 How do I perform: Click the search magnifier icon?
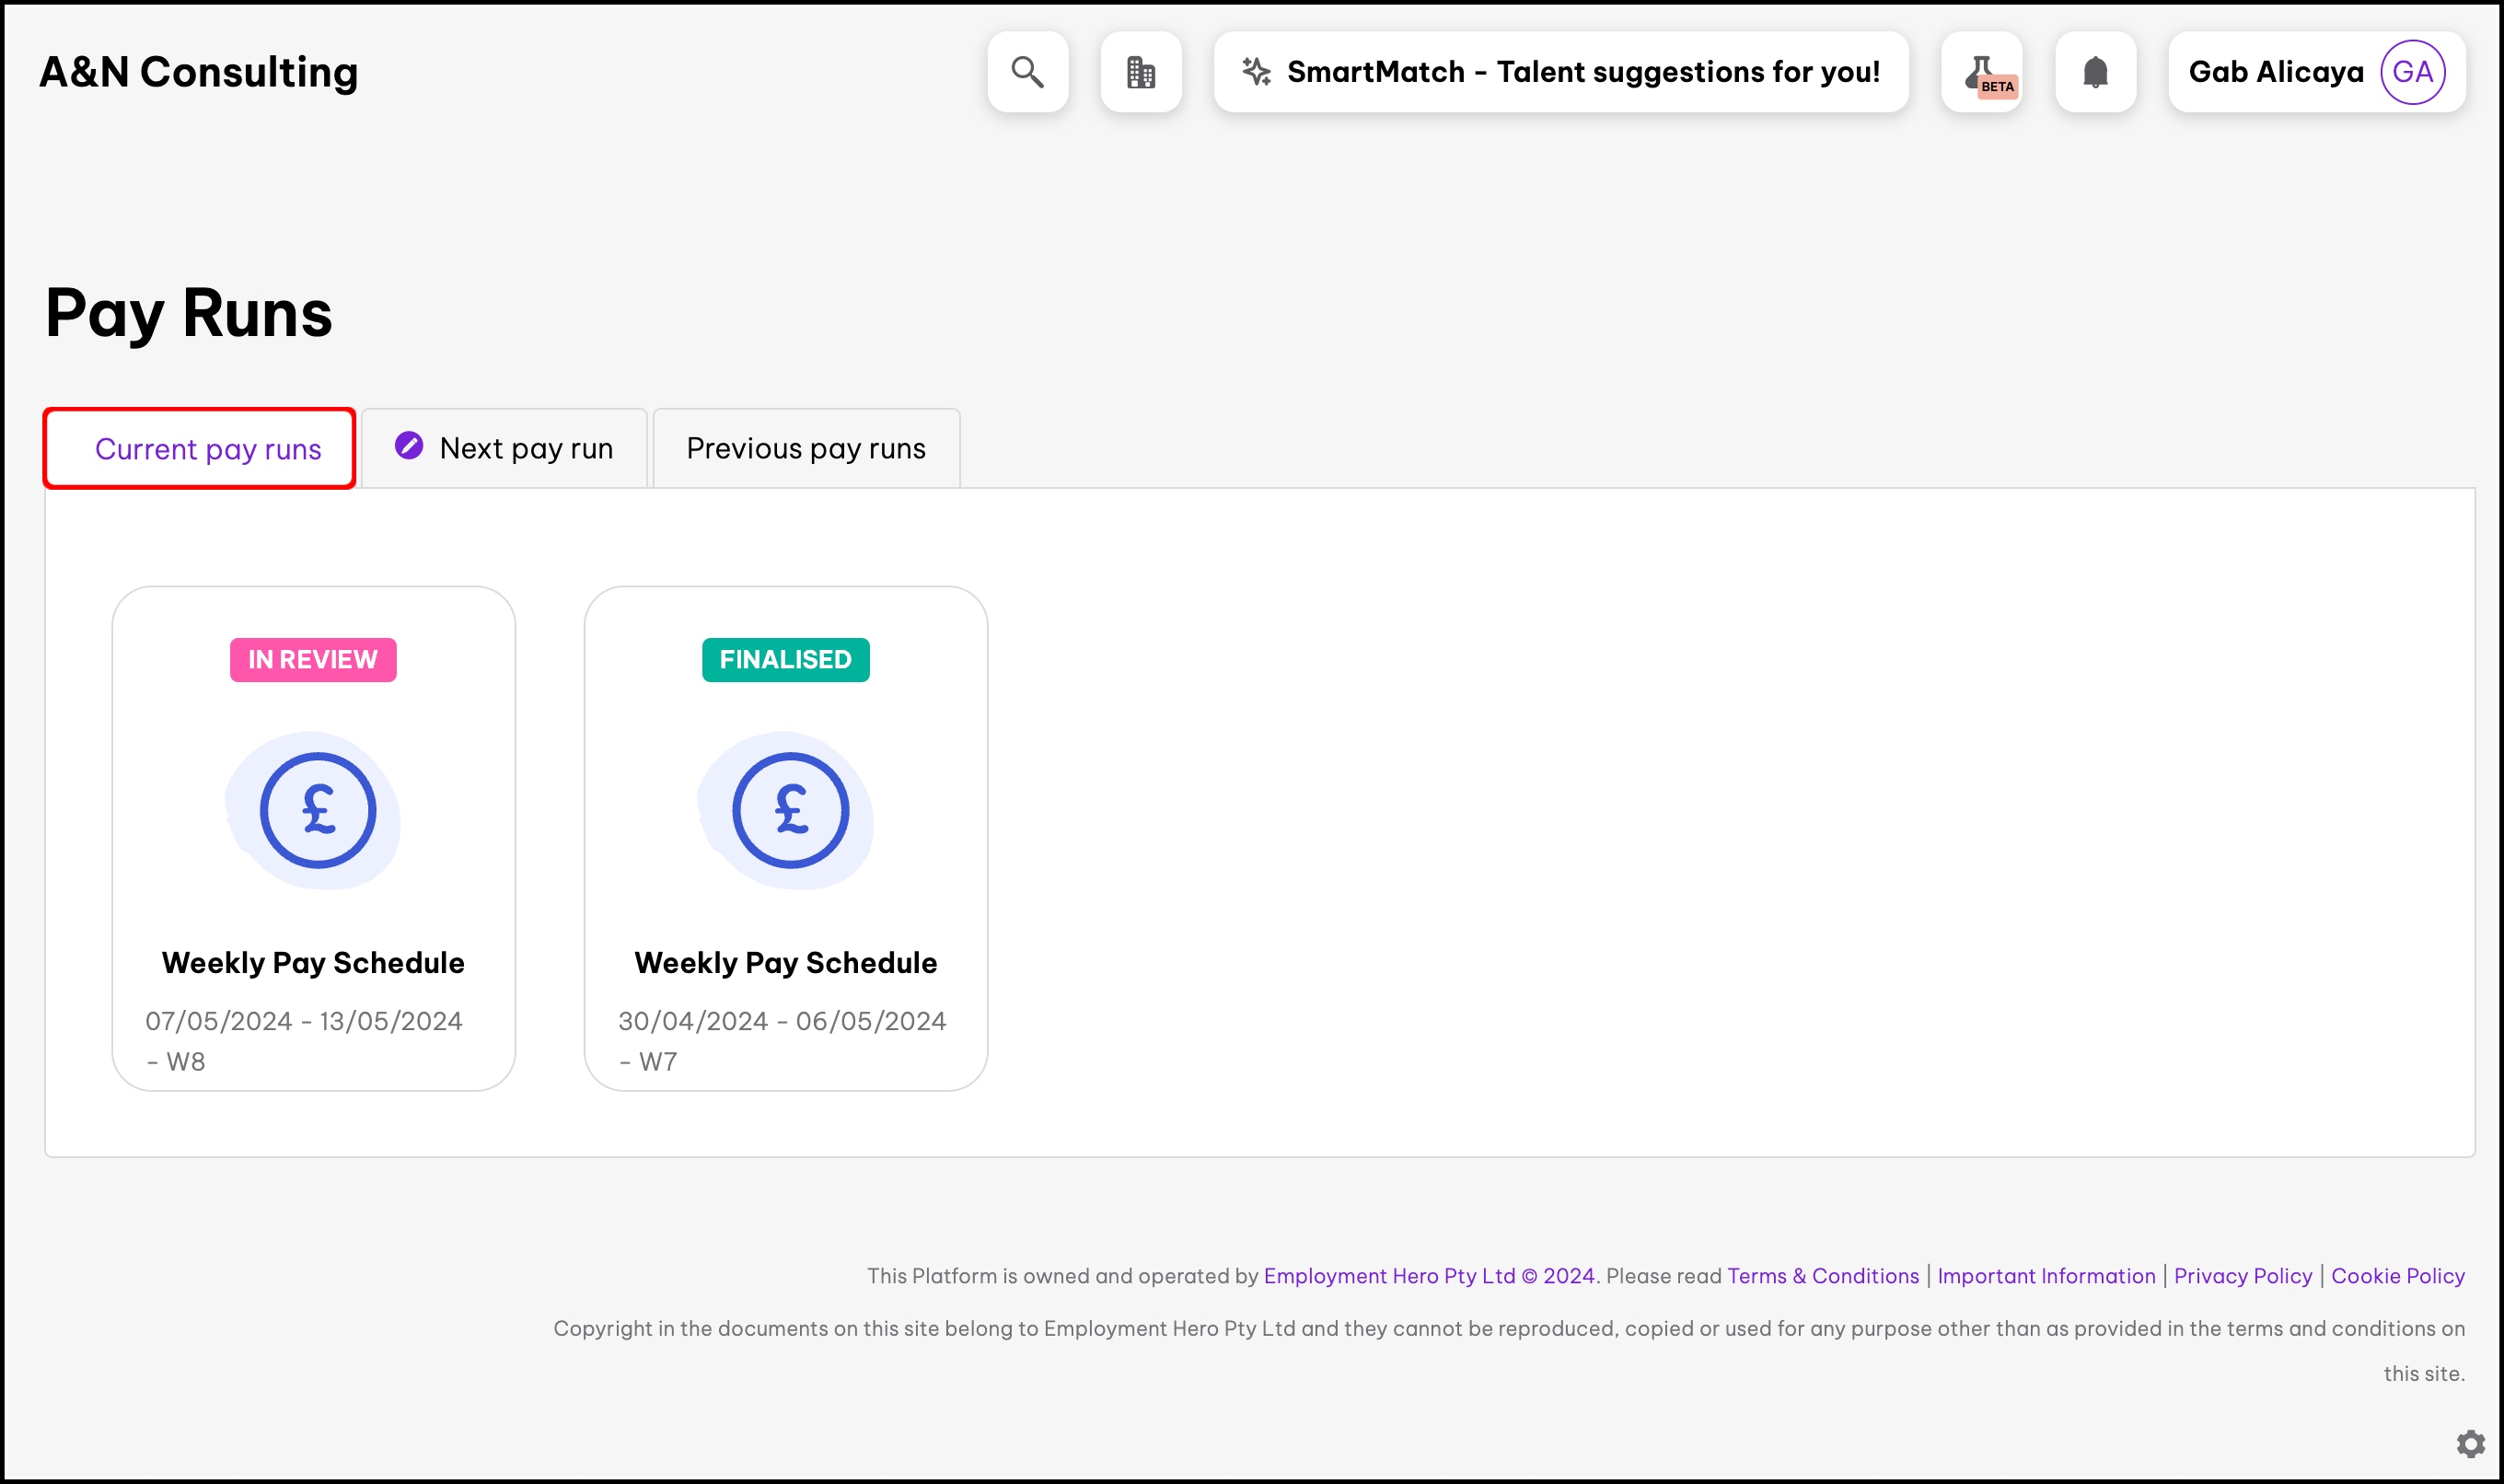tap(1027, 72)
